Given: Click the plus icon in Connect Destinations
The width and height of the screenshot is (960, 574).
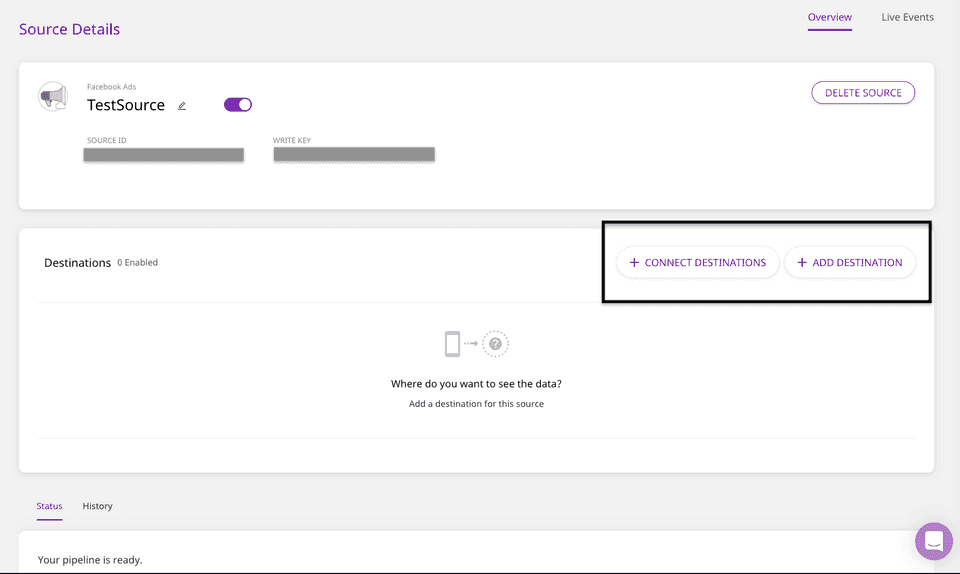Looking at the screenshot, I should click(634, 263).
